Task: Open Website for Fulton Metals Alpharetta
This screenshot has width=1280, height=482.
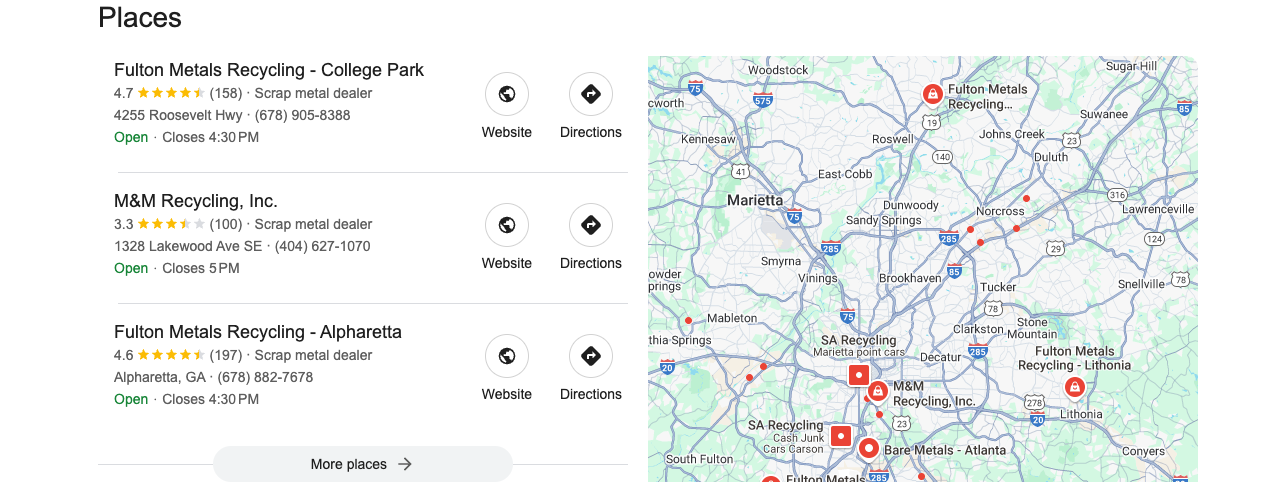Action: coord(507,356)
